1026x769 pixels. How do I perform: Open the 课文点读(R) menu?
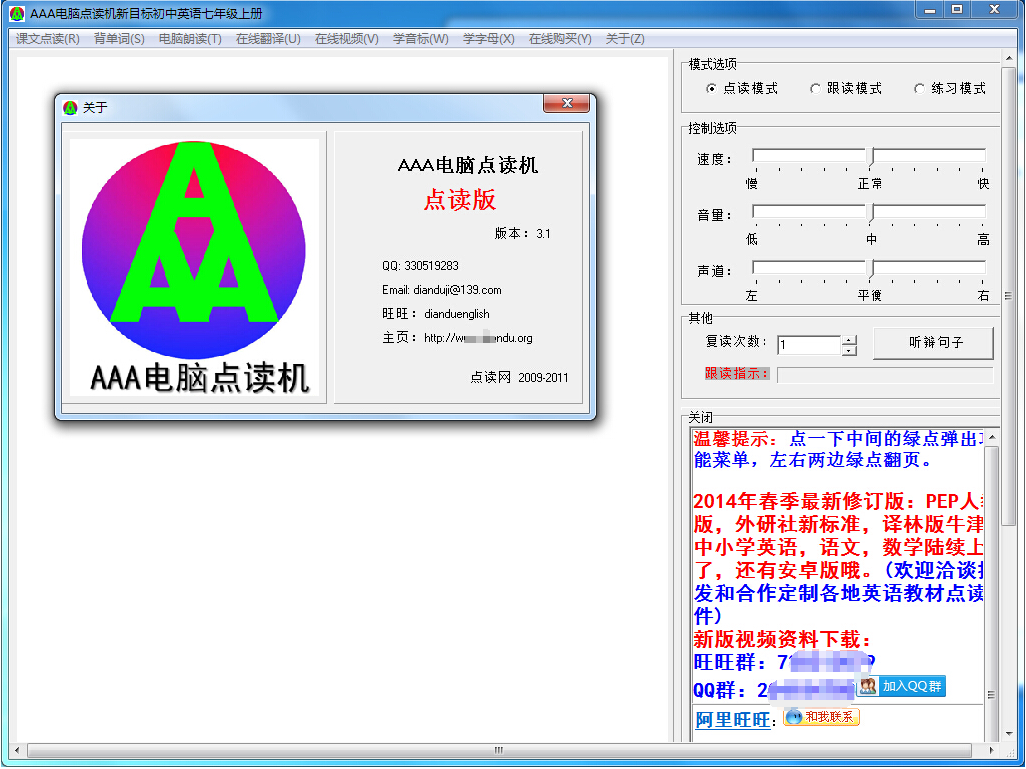[x=48, y=39]
